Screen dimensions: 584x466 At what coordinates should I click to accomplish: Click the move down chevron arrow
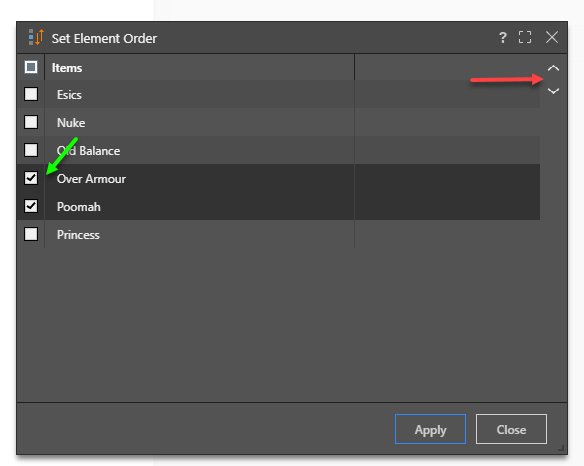point(553,91)
